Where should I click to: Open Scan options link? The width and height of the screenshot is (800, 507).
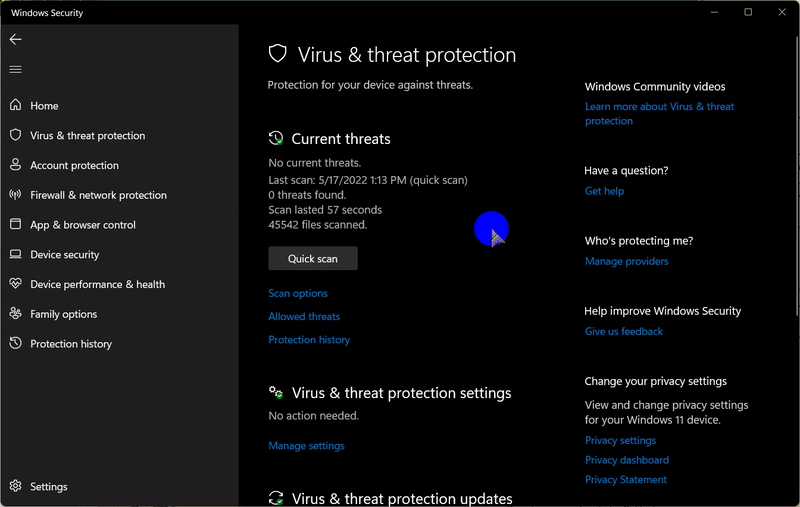(298, 294)
